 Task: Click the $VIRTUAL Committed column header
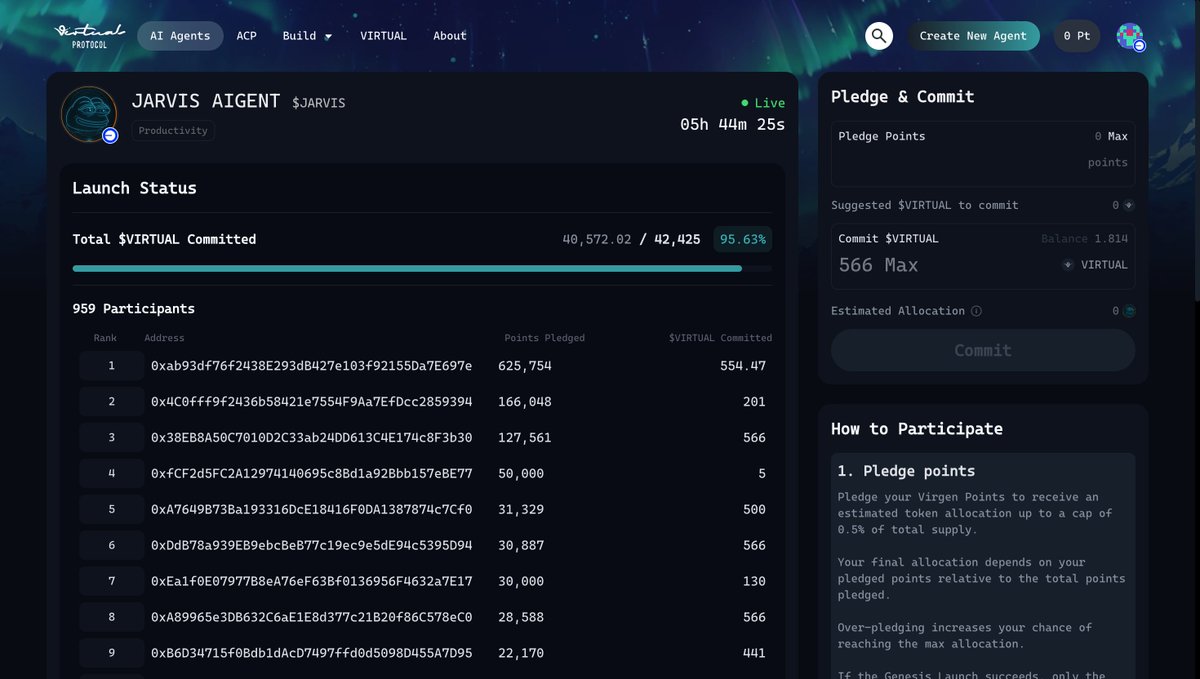[x=720, y=338]
